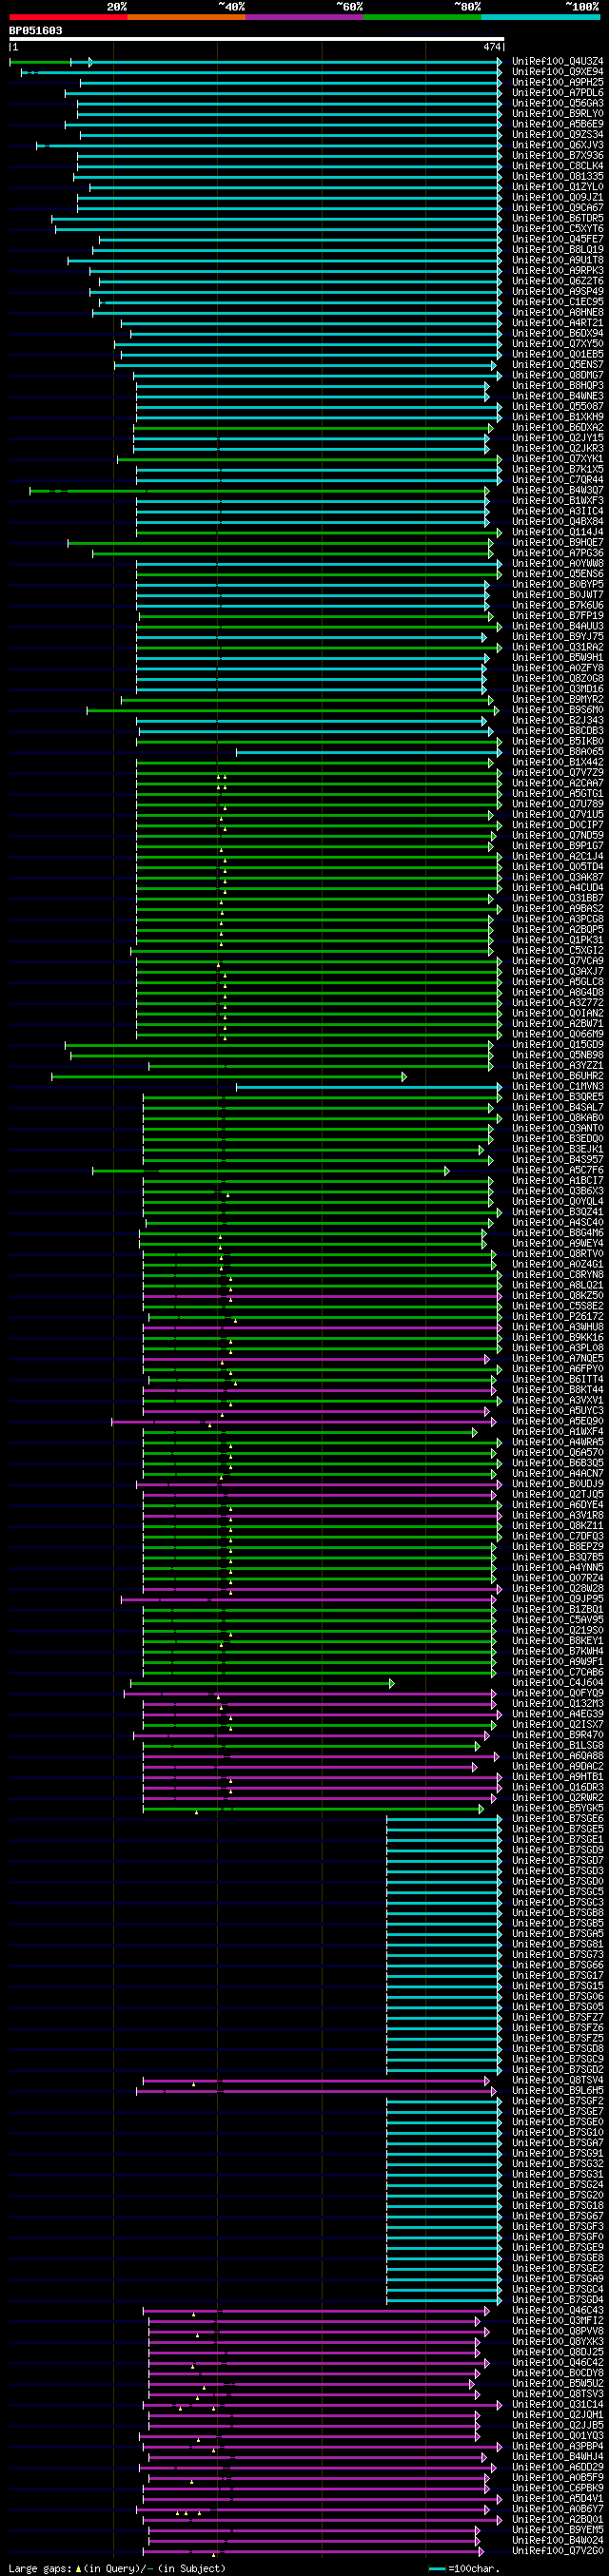Click the 'Large gaps:' legend text
This screenshot has height=2576, width=609.
pos(40,2568)
